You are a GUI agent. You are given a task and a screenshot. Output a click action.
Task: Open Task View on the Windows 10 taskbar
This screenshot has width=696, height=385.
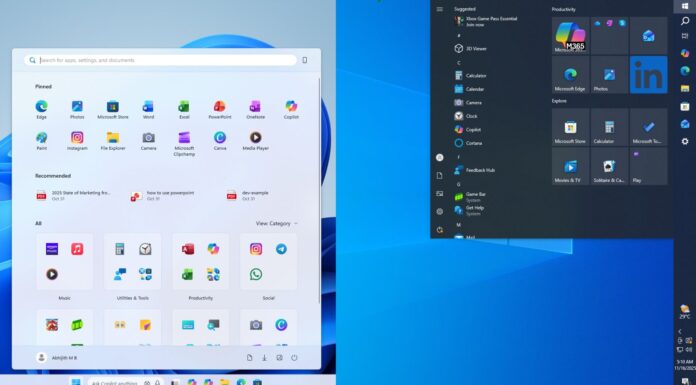pyautogui.click(x=685, y=36)
